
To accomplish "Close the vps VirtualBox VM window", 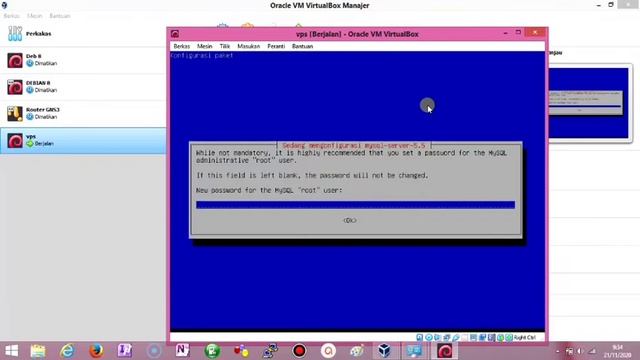I will (535, 33).
